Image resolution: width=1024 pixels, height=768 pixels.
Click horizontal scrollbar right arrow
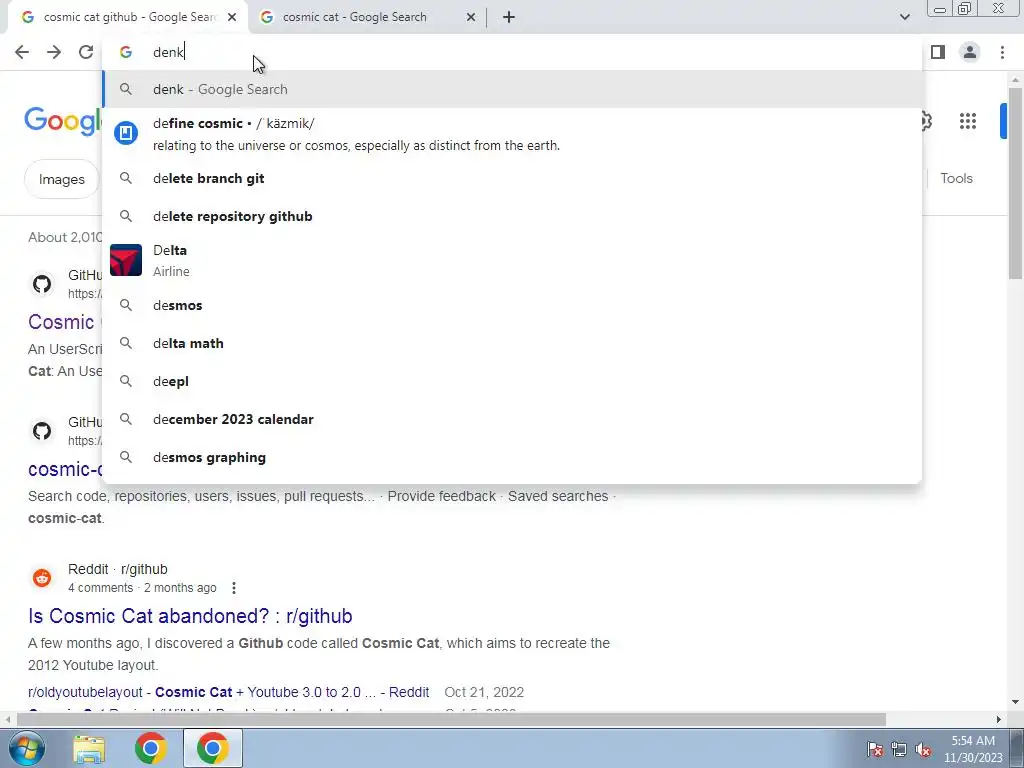[999, 720]
